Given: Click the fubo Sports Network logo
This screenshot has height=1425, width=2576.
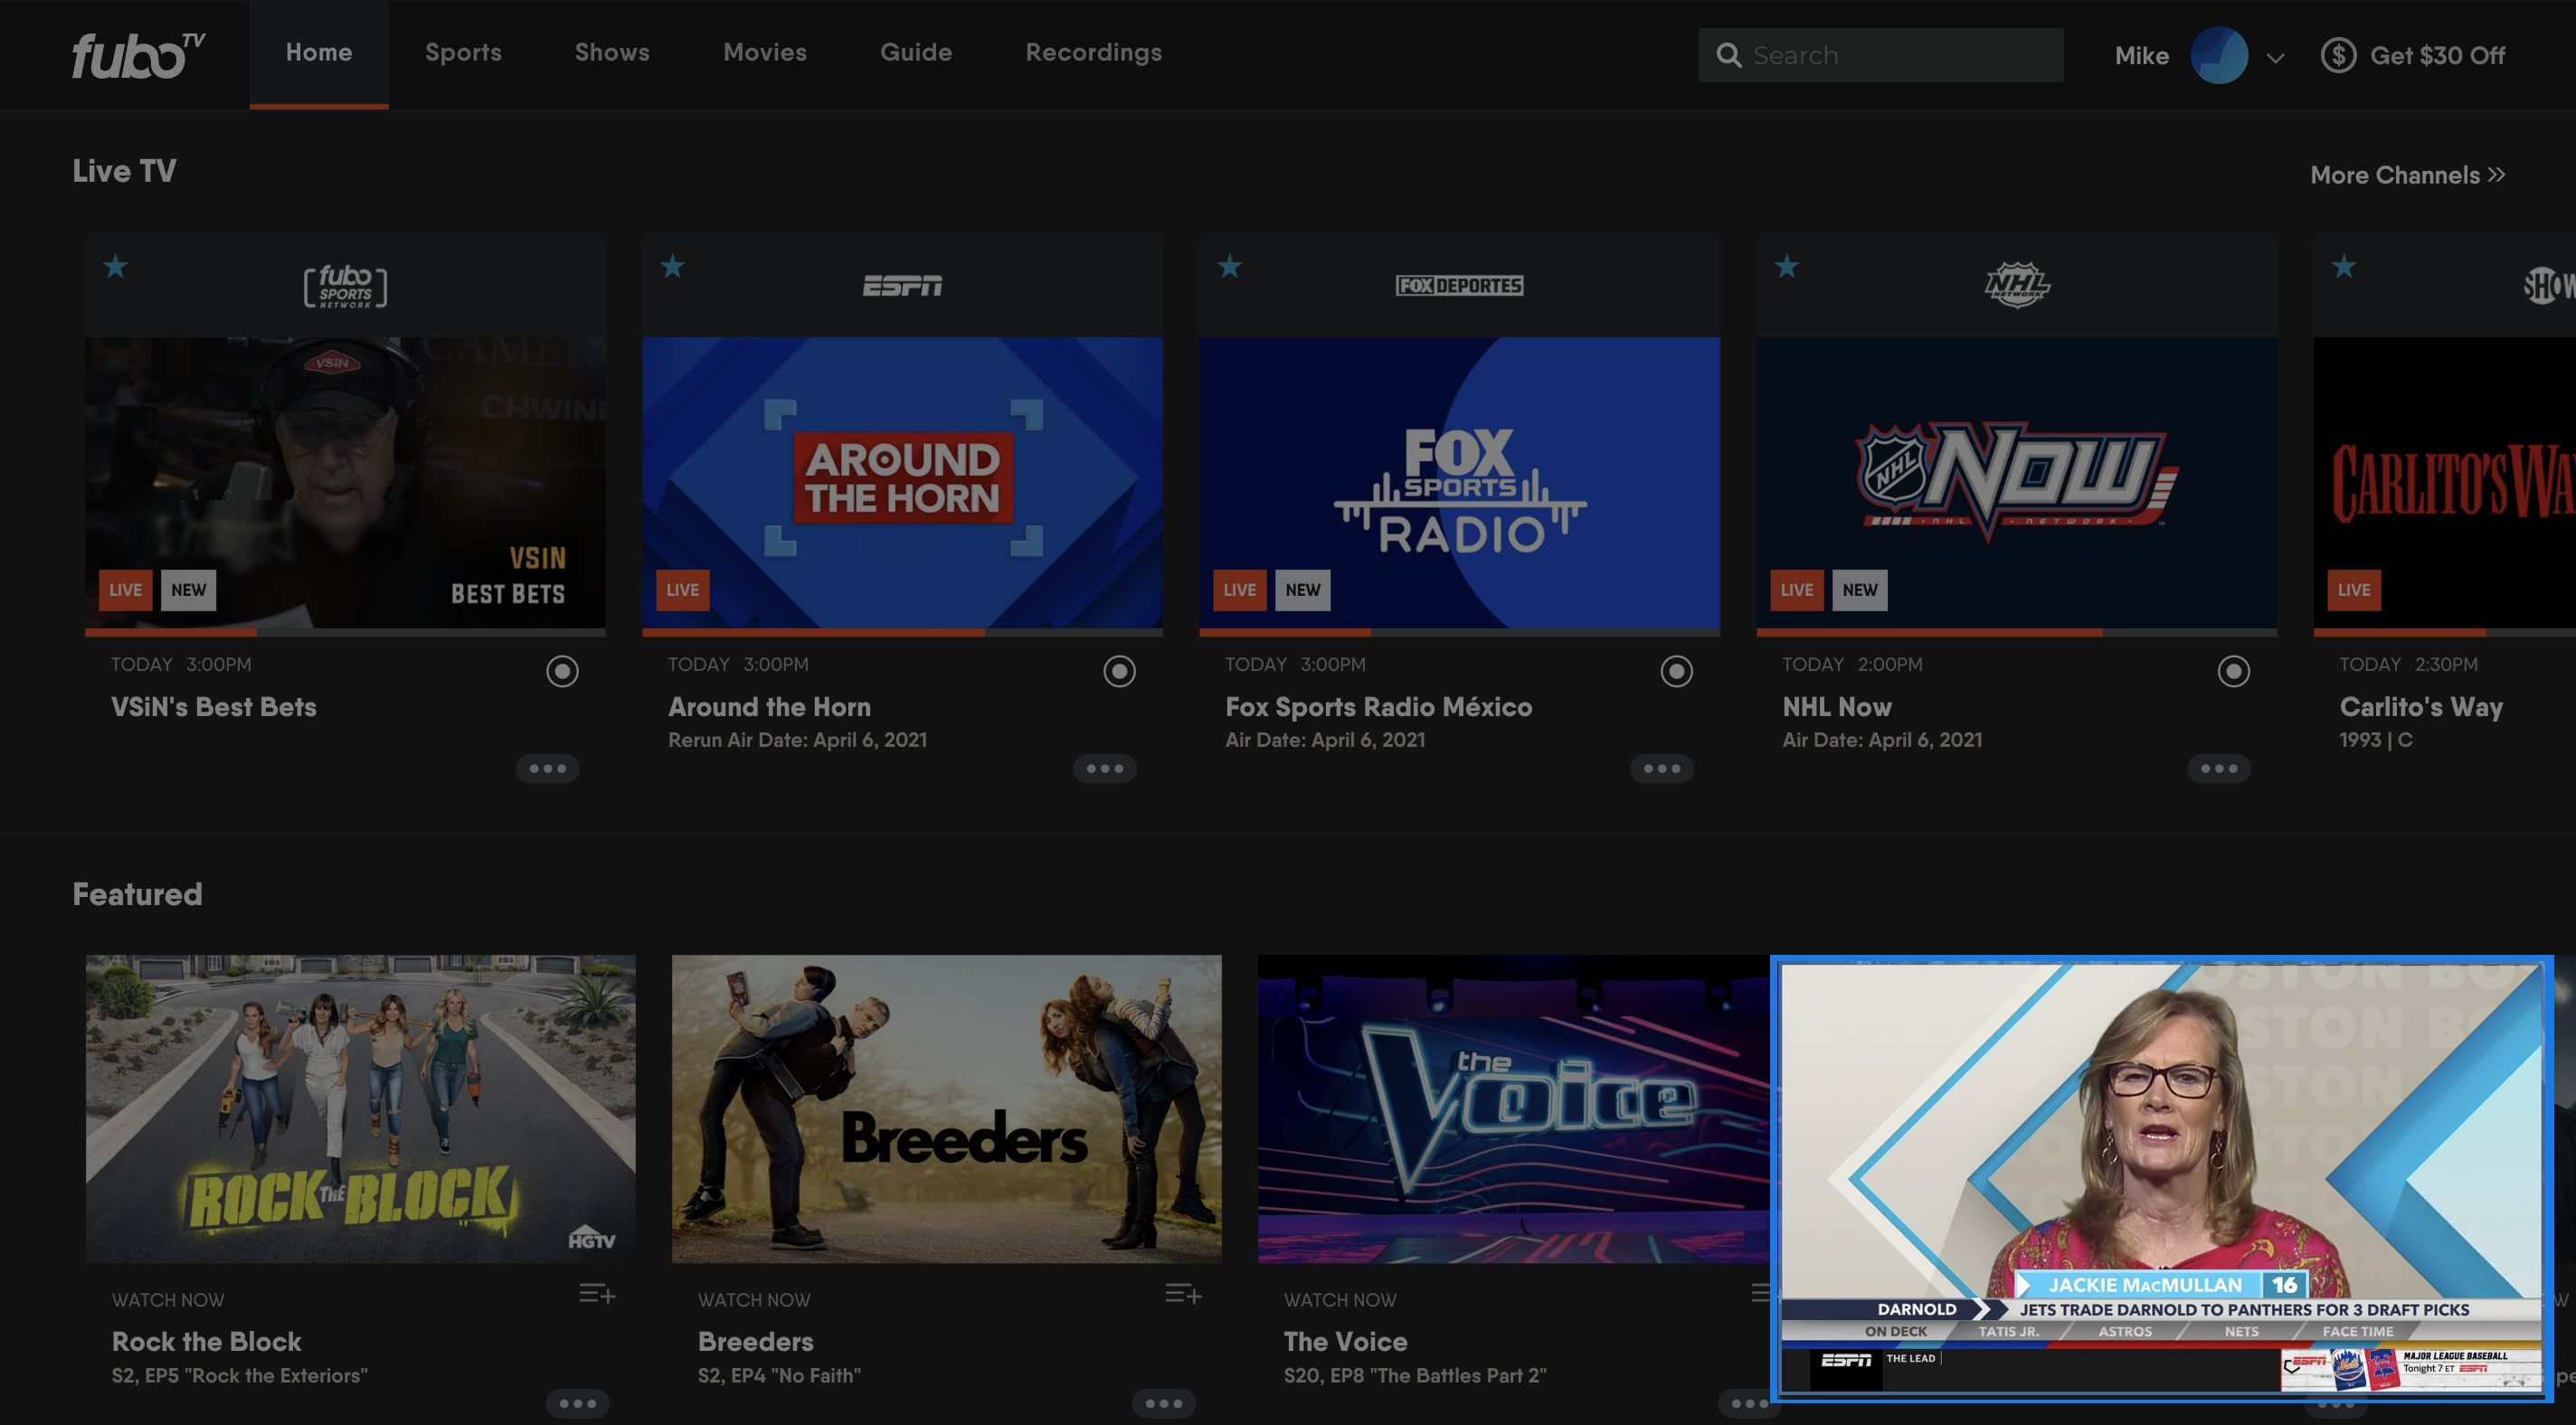Looking at the screenshot, I should (345, 286).
